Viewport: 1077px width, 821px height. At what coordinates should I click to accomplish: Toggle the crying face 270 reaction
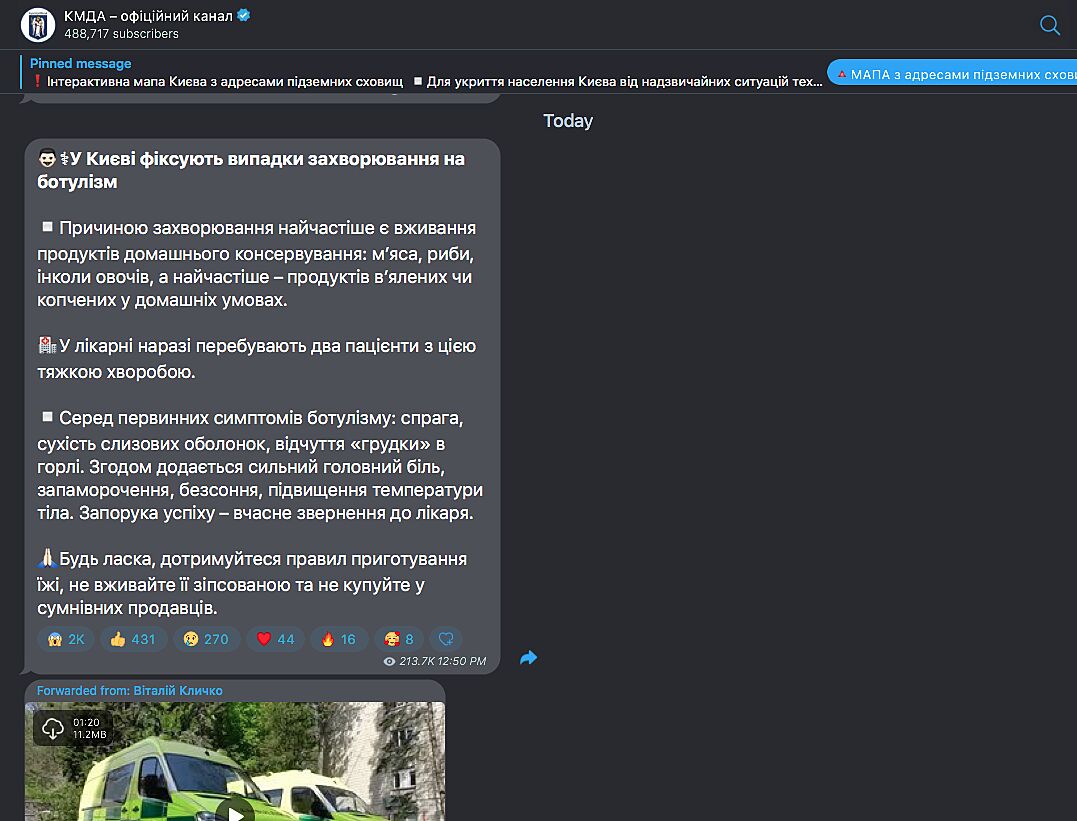pyautogui.click(x=205, y=639)
